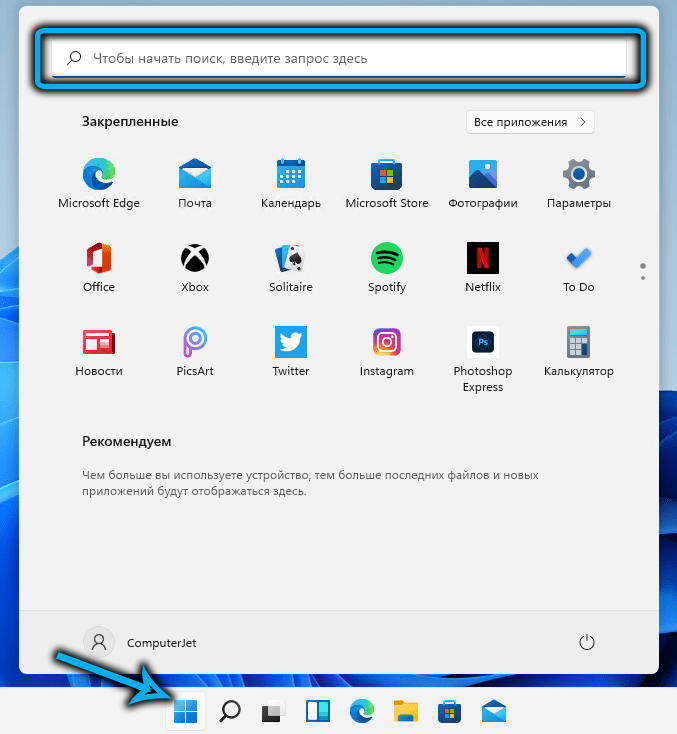677x734 pixels.
Task: Click the Windows Start button on taskbar
Action: [x=186, y=711]
